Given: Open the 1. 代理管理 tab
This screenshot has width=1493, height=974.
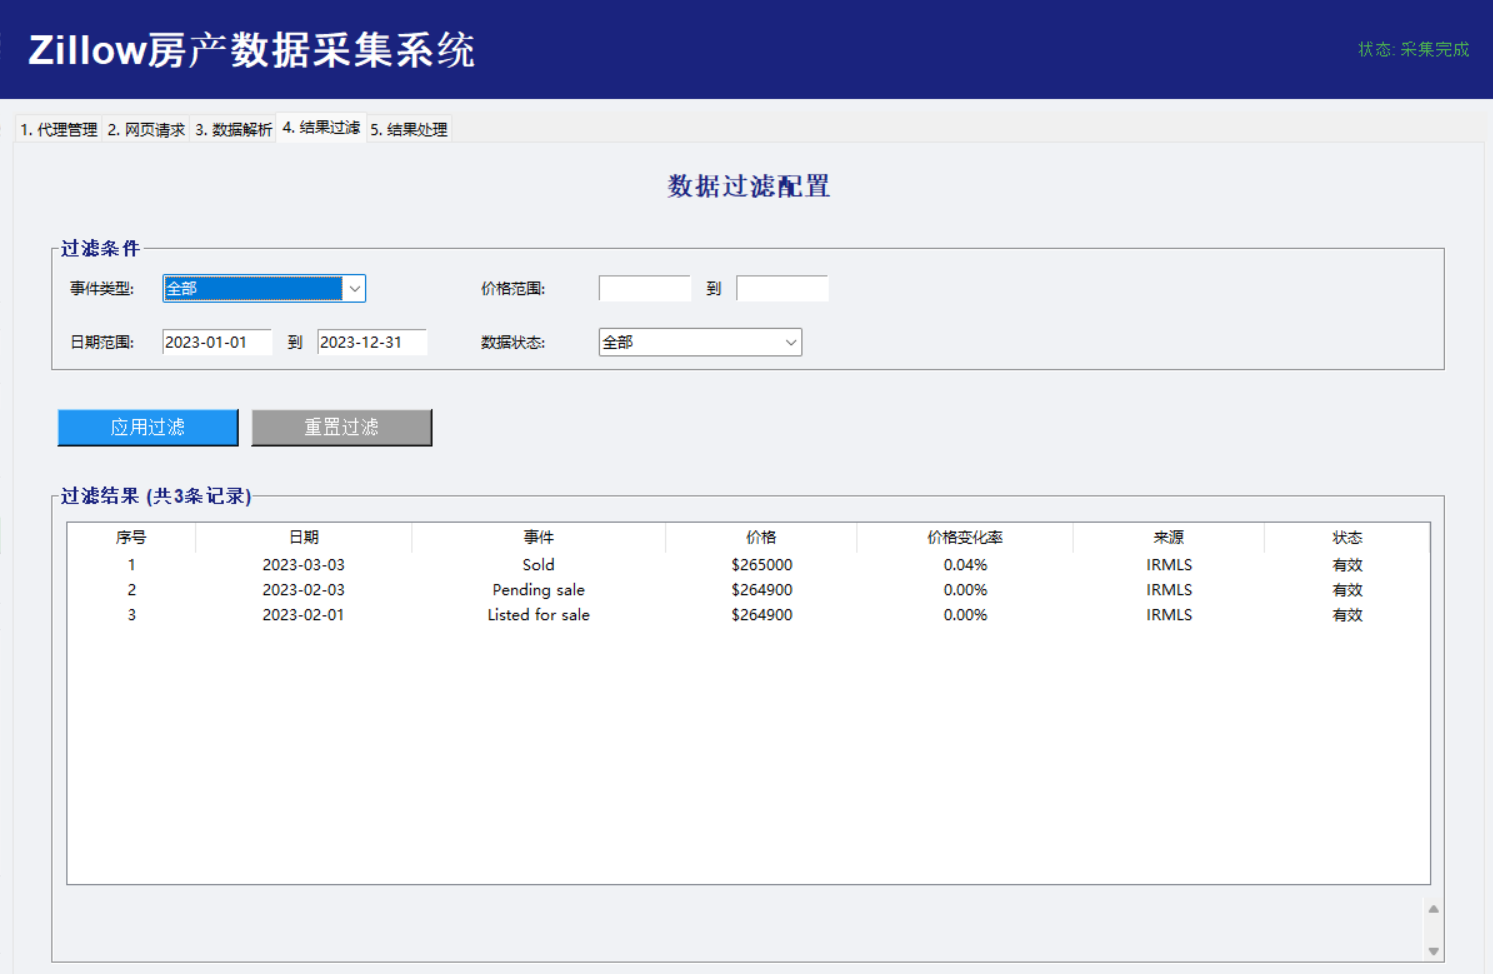Looking at the screenshot, I should coord(59,130).
